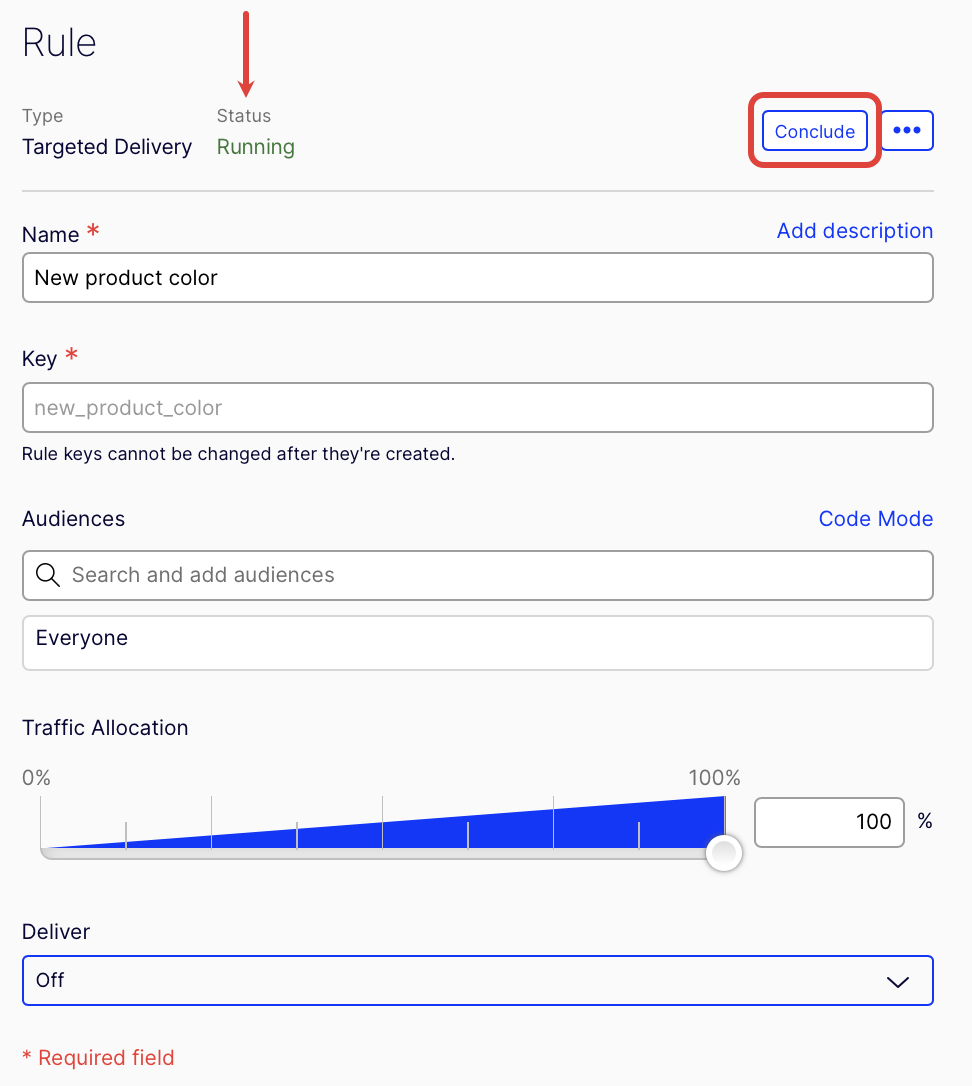Click the traffic percentage box showing 100

pos(829,822)
